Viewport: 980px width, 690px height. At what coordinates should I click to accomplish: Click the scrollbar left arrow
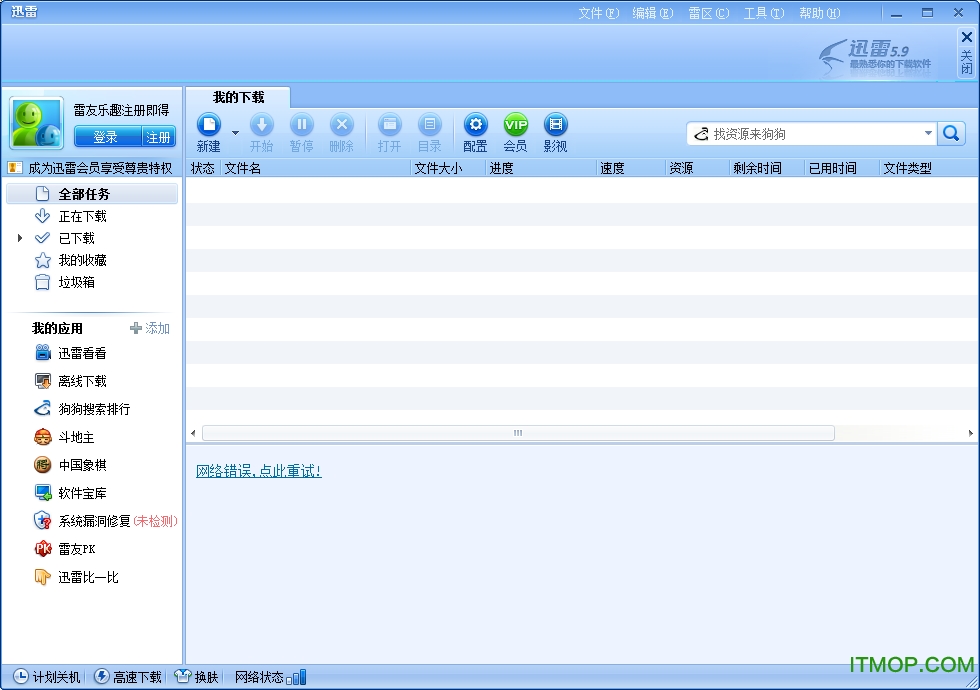coord(193,432)
